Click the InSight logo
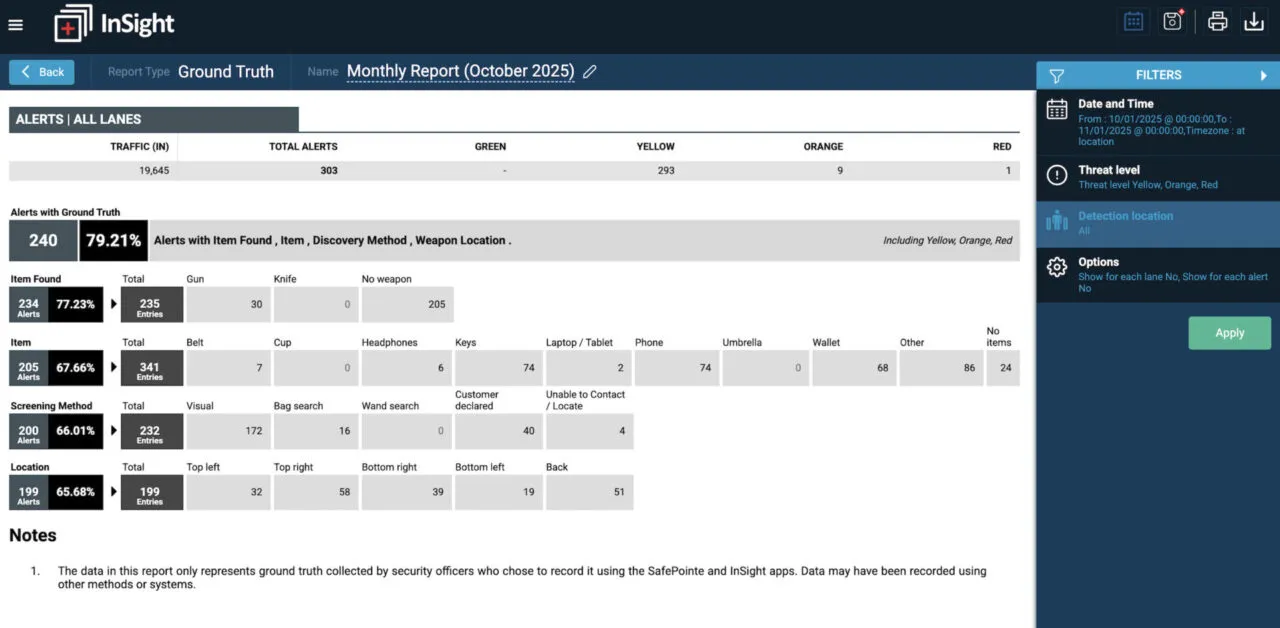The width and height of the screenshot is (1280, 628). [x=114, y=24]
